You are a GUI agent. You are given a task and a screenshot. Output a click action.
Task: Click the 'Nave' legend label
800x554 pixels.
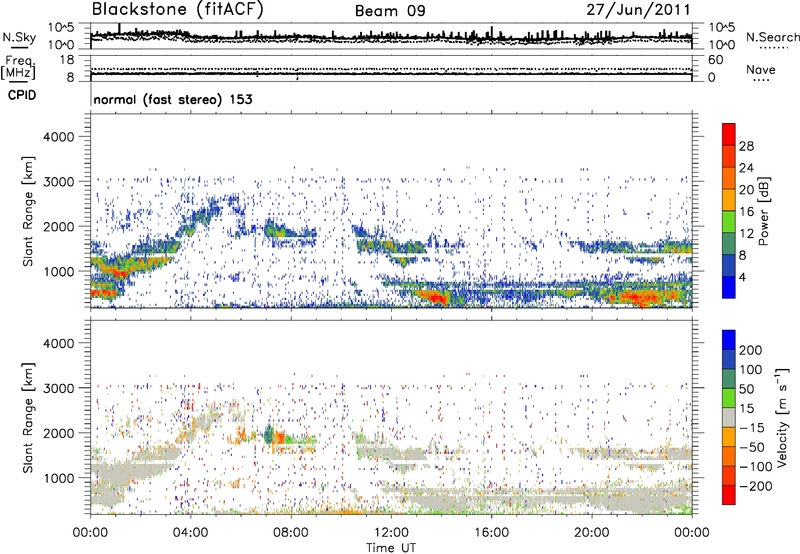760,69
